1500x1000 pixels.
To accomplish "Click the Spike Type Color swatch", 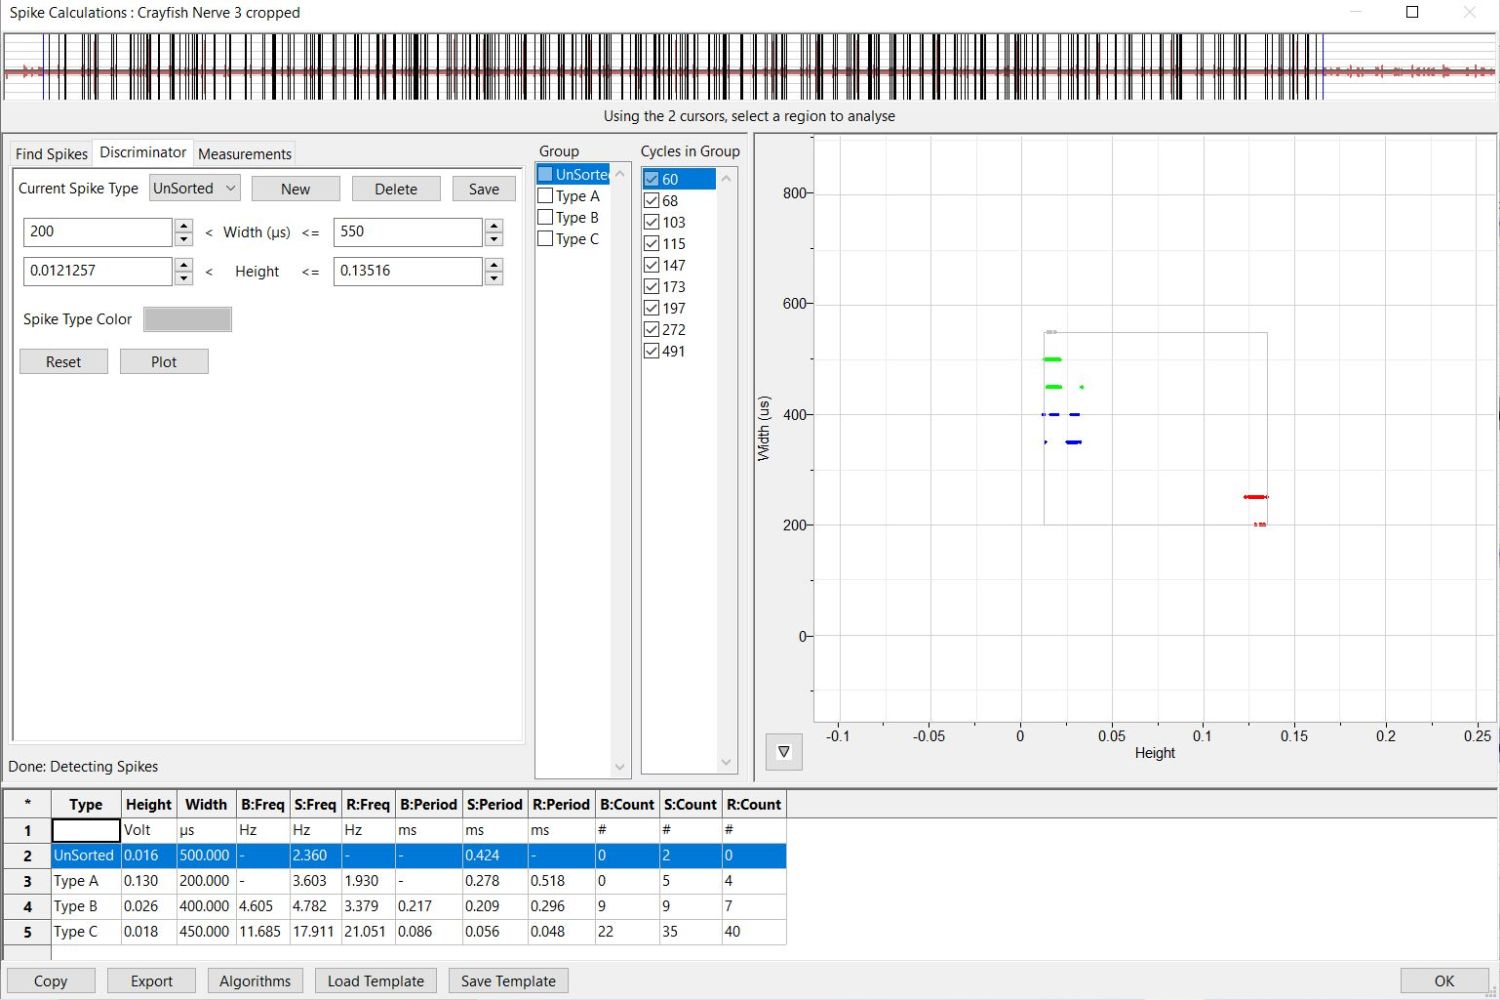I will click(x=187, y=319).
